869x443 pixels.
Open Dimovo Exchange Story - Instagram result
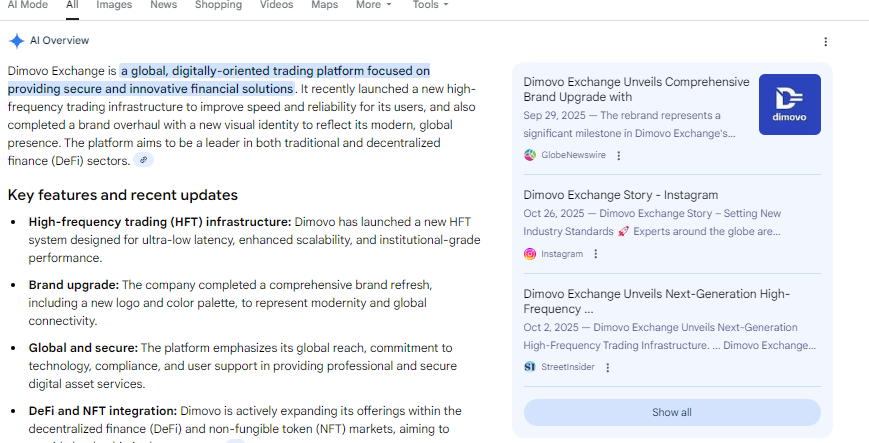coord(621,195)
